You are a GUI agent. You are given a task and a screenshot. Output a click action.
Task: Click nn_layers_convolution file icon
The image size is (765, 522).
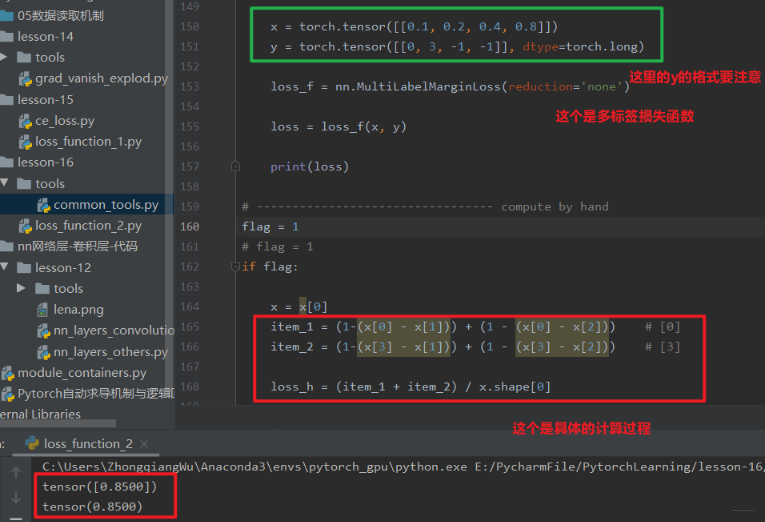(43, 331)
